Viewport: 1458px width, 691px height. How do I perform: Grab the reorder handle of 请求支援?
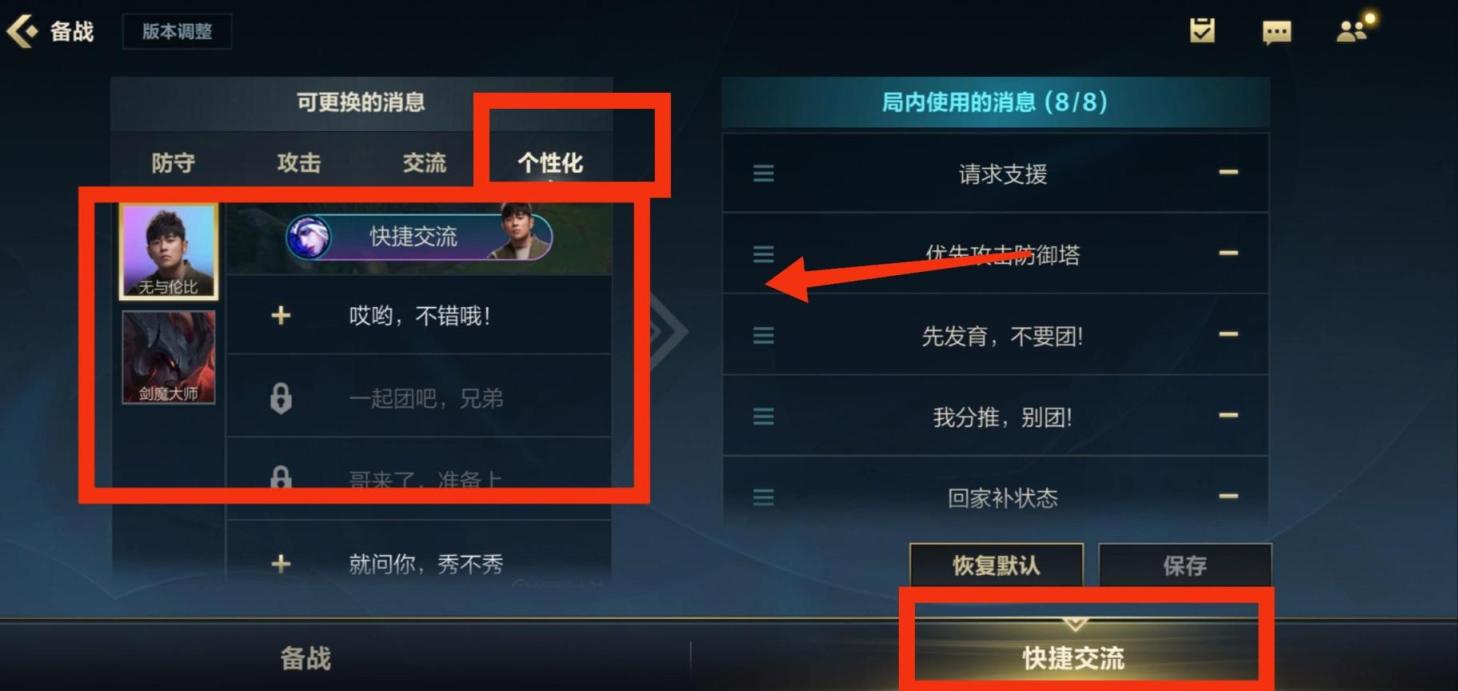click(x=763, y=174)
